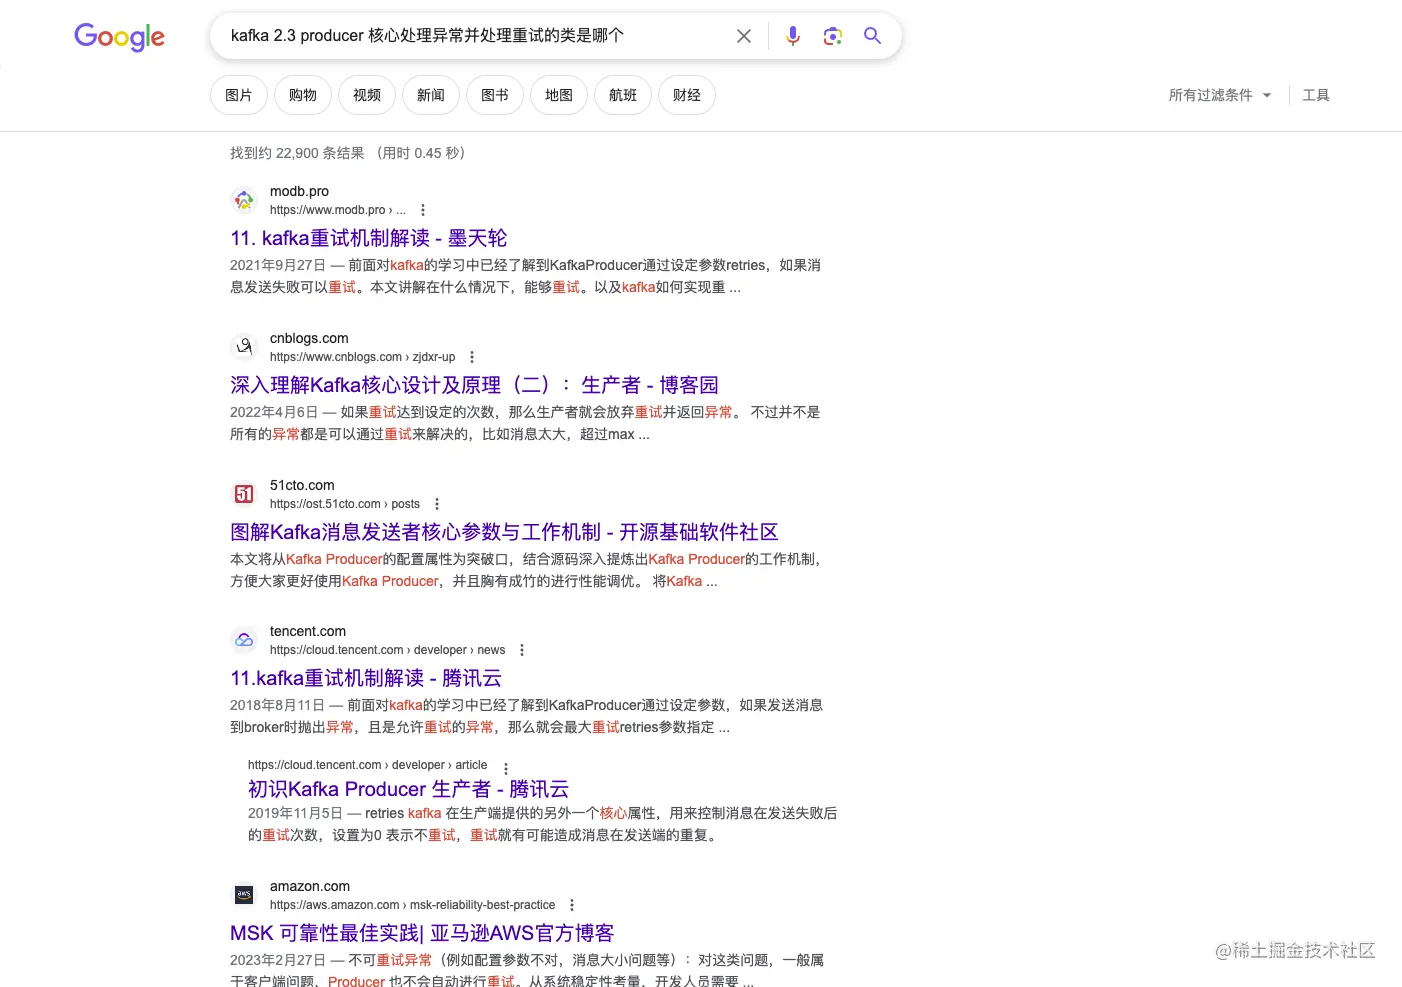The width and height of the screenshot is (1402, 987).
Task: Click inside the search input field
Action: click(470, 35)
